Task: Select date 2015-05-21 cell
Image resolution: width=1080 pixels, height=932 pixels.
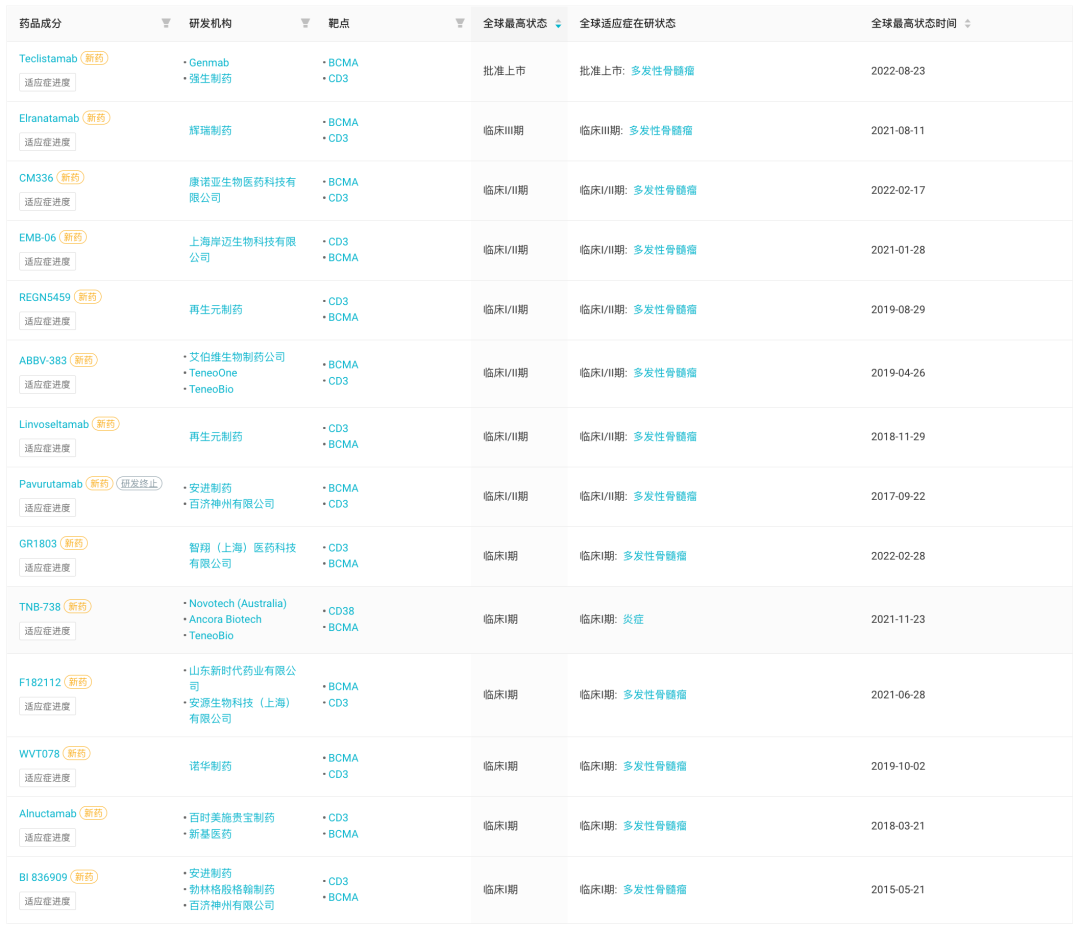Action: pyautogui.click(x=897, y=889)
